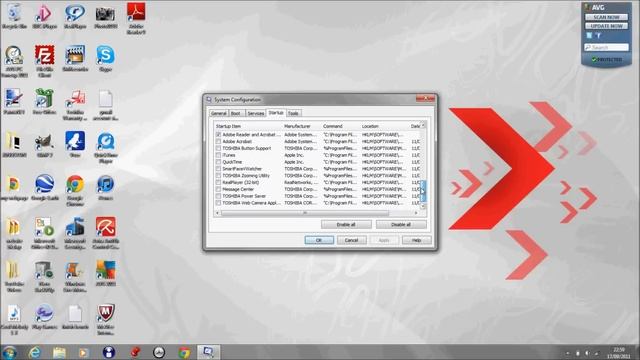This screenshot has height=360, width=640.
Task: Click the Disable all button
Action: [x=401, y=224]
